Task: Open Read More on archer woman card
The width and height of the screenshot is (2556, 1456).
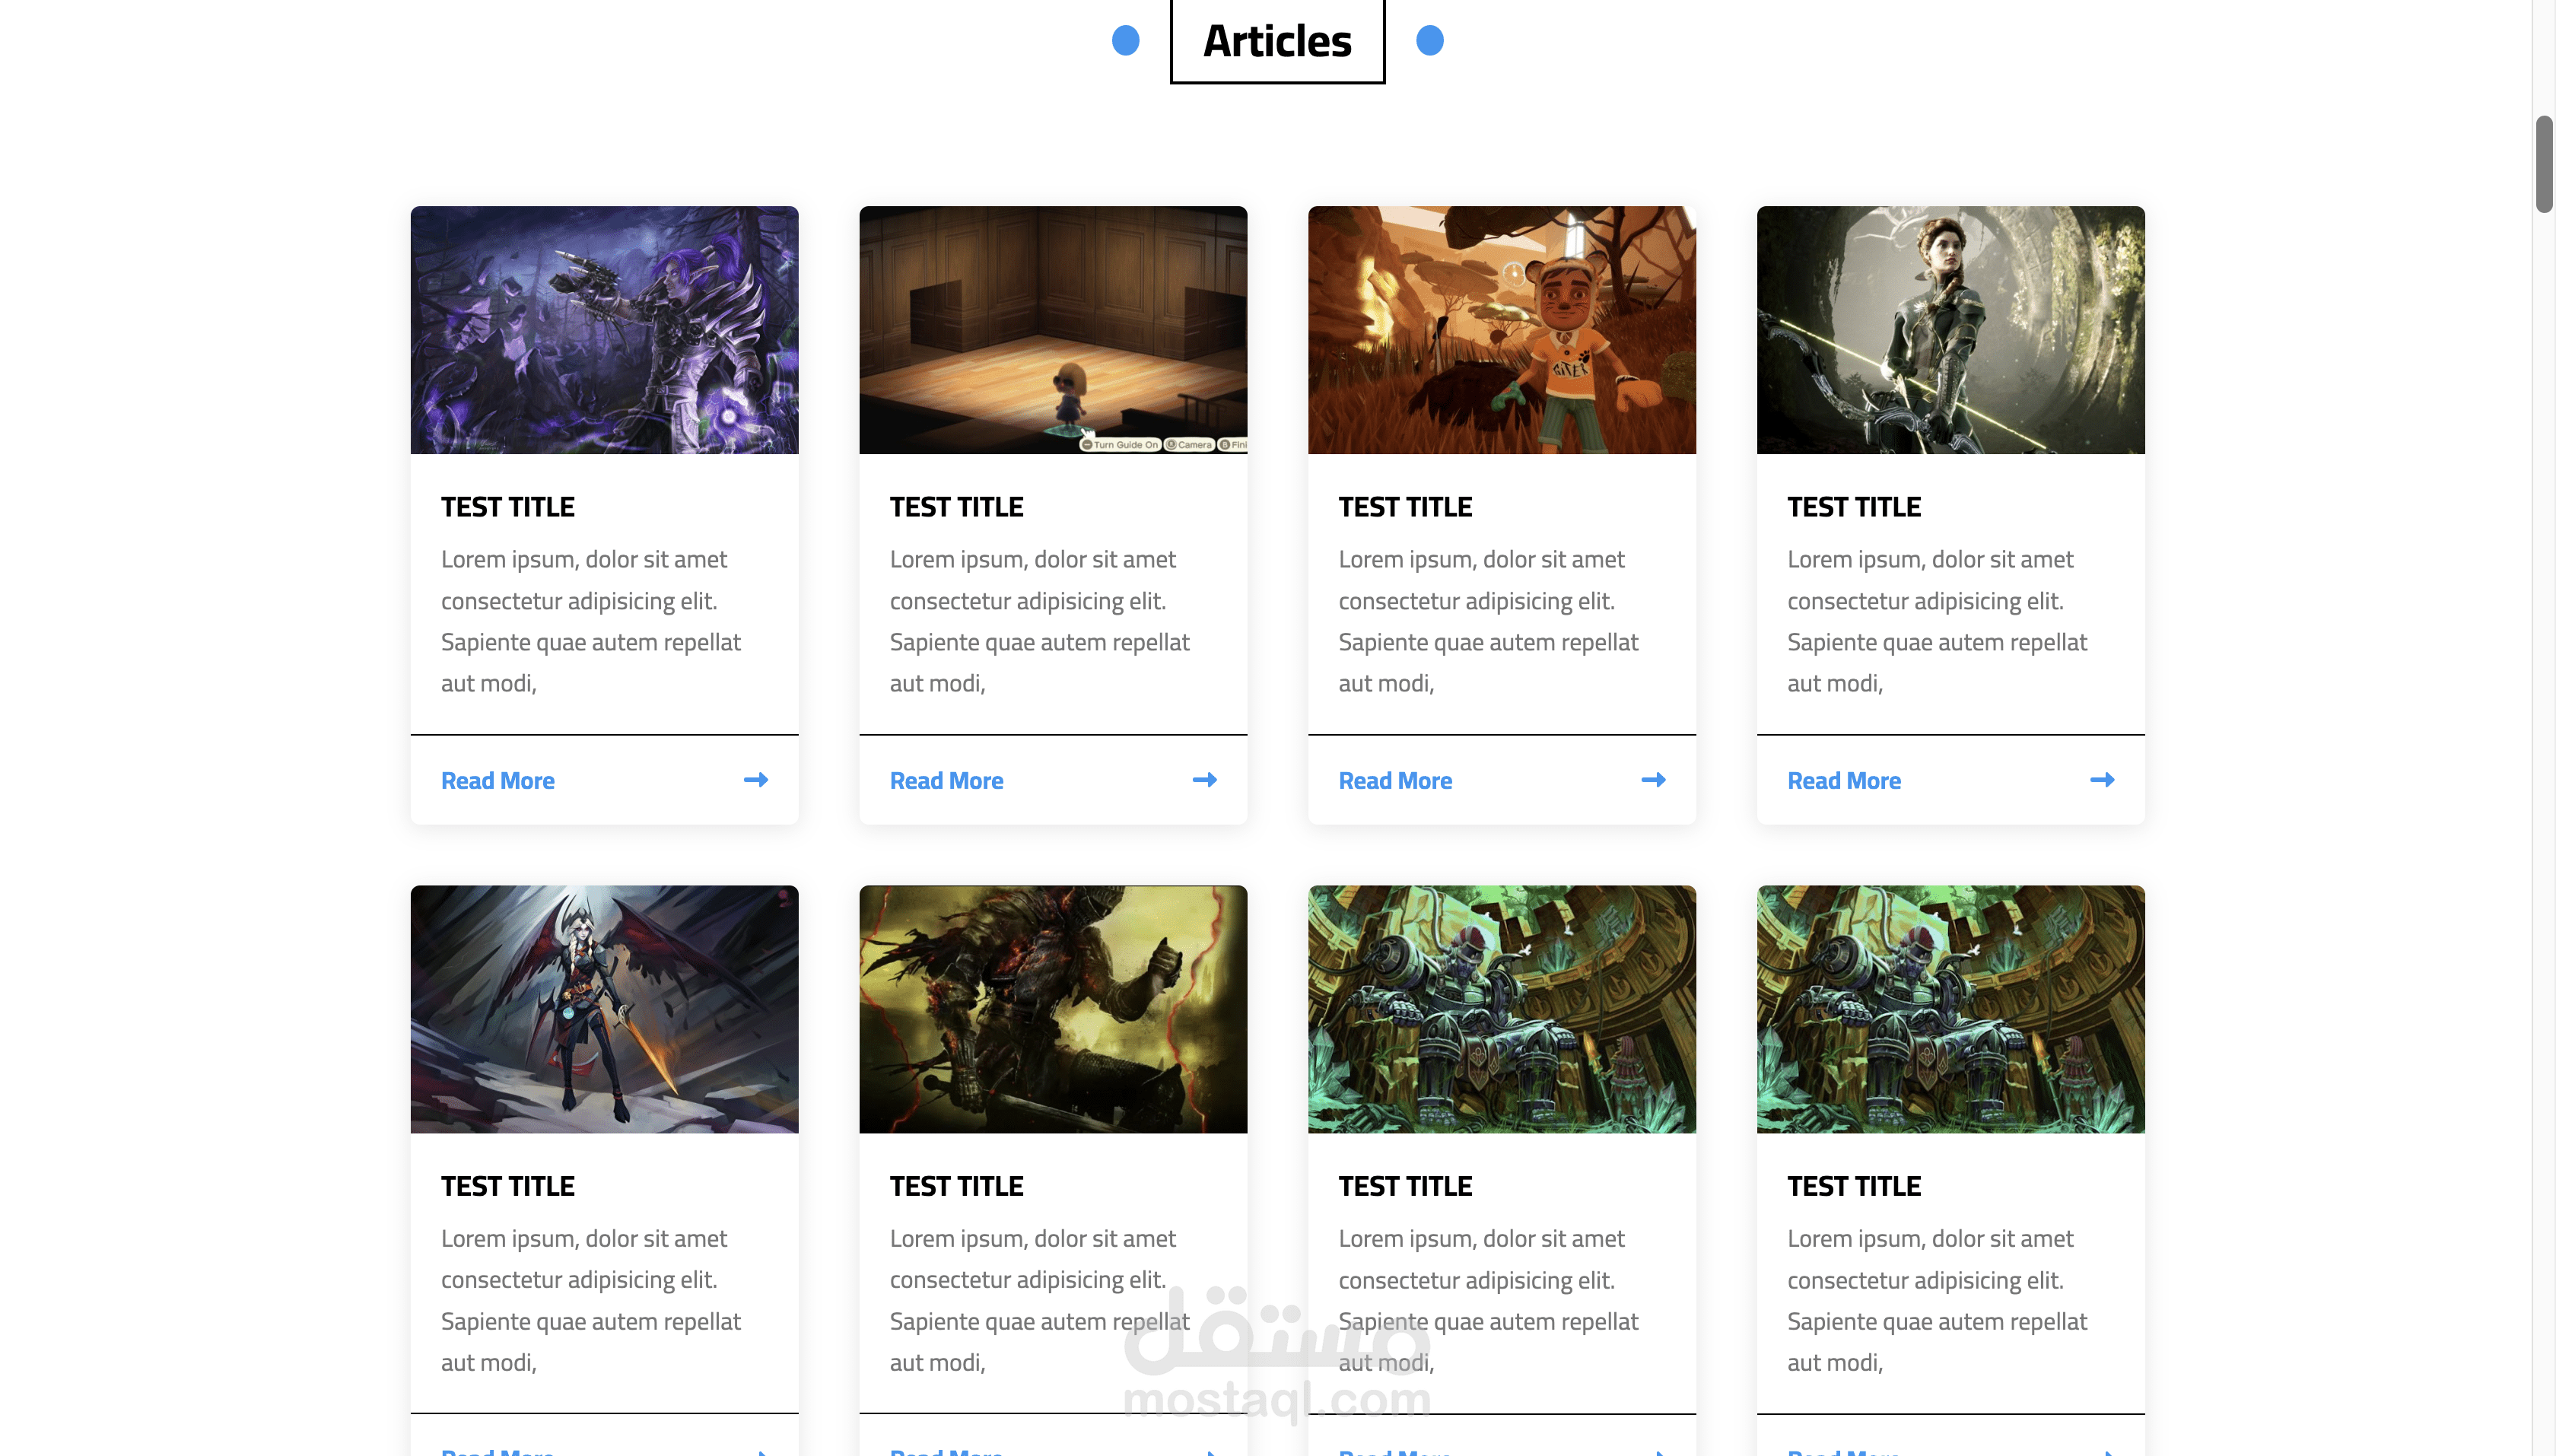Action: (x=1844, y=781)
